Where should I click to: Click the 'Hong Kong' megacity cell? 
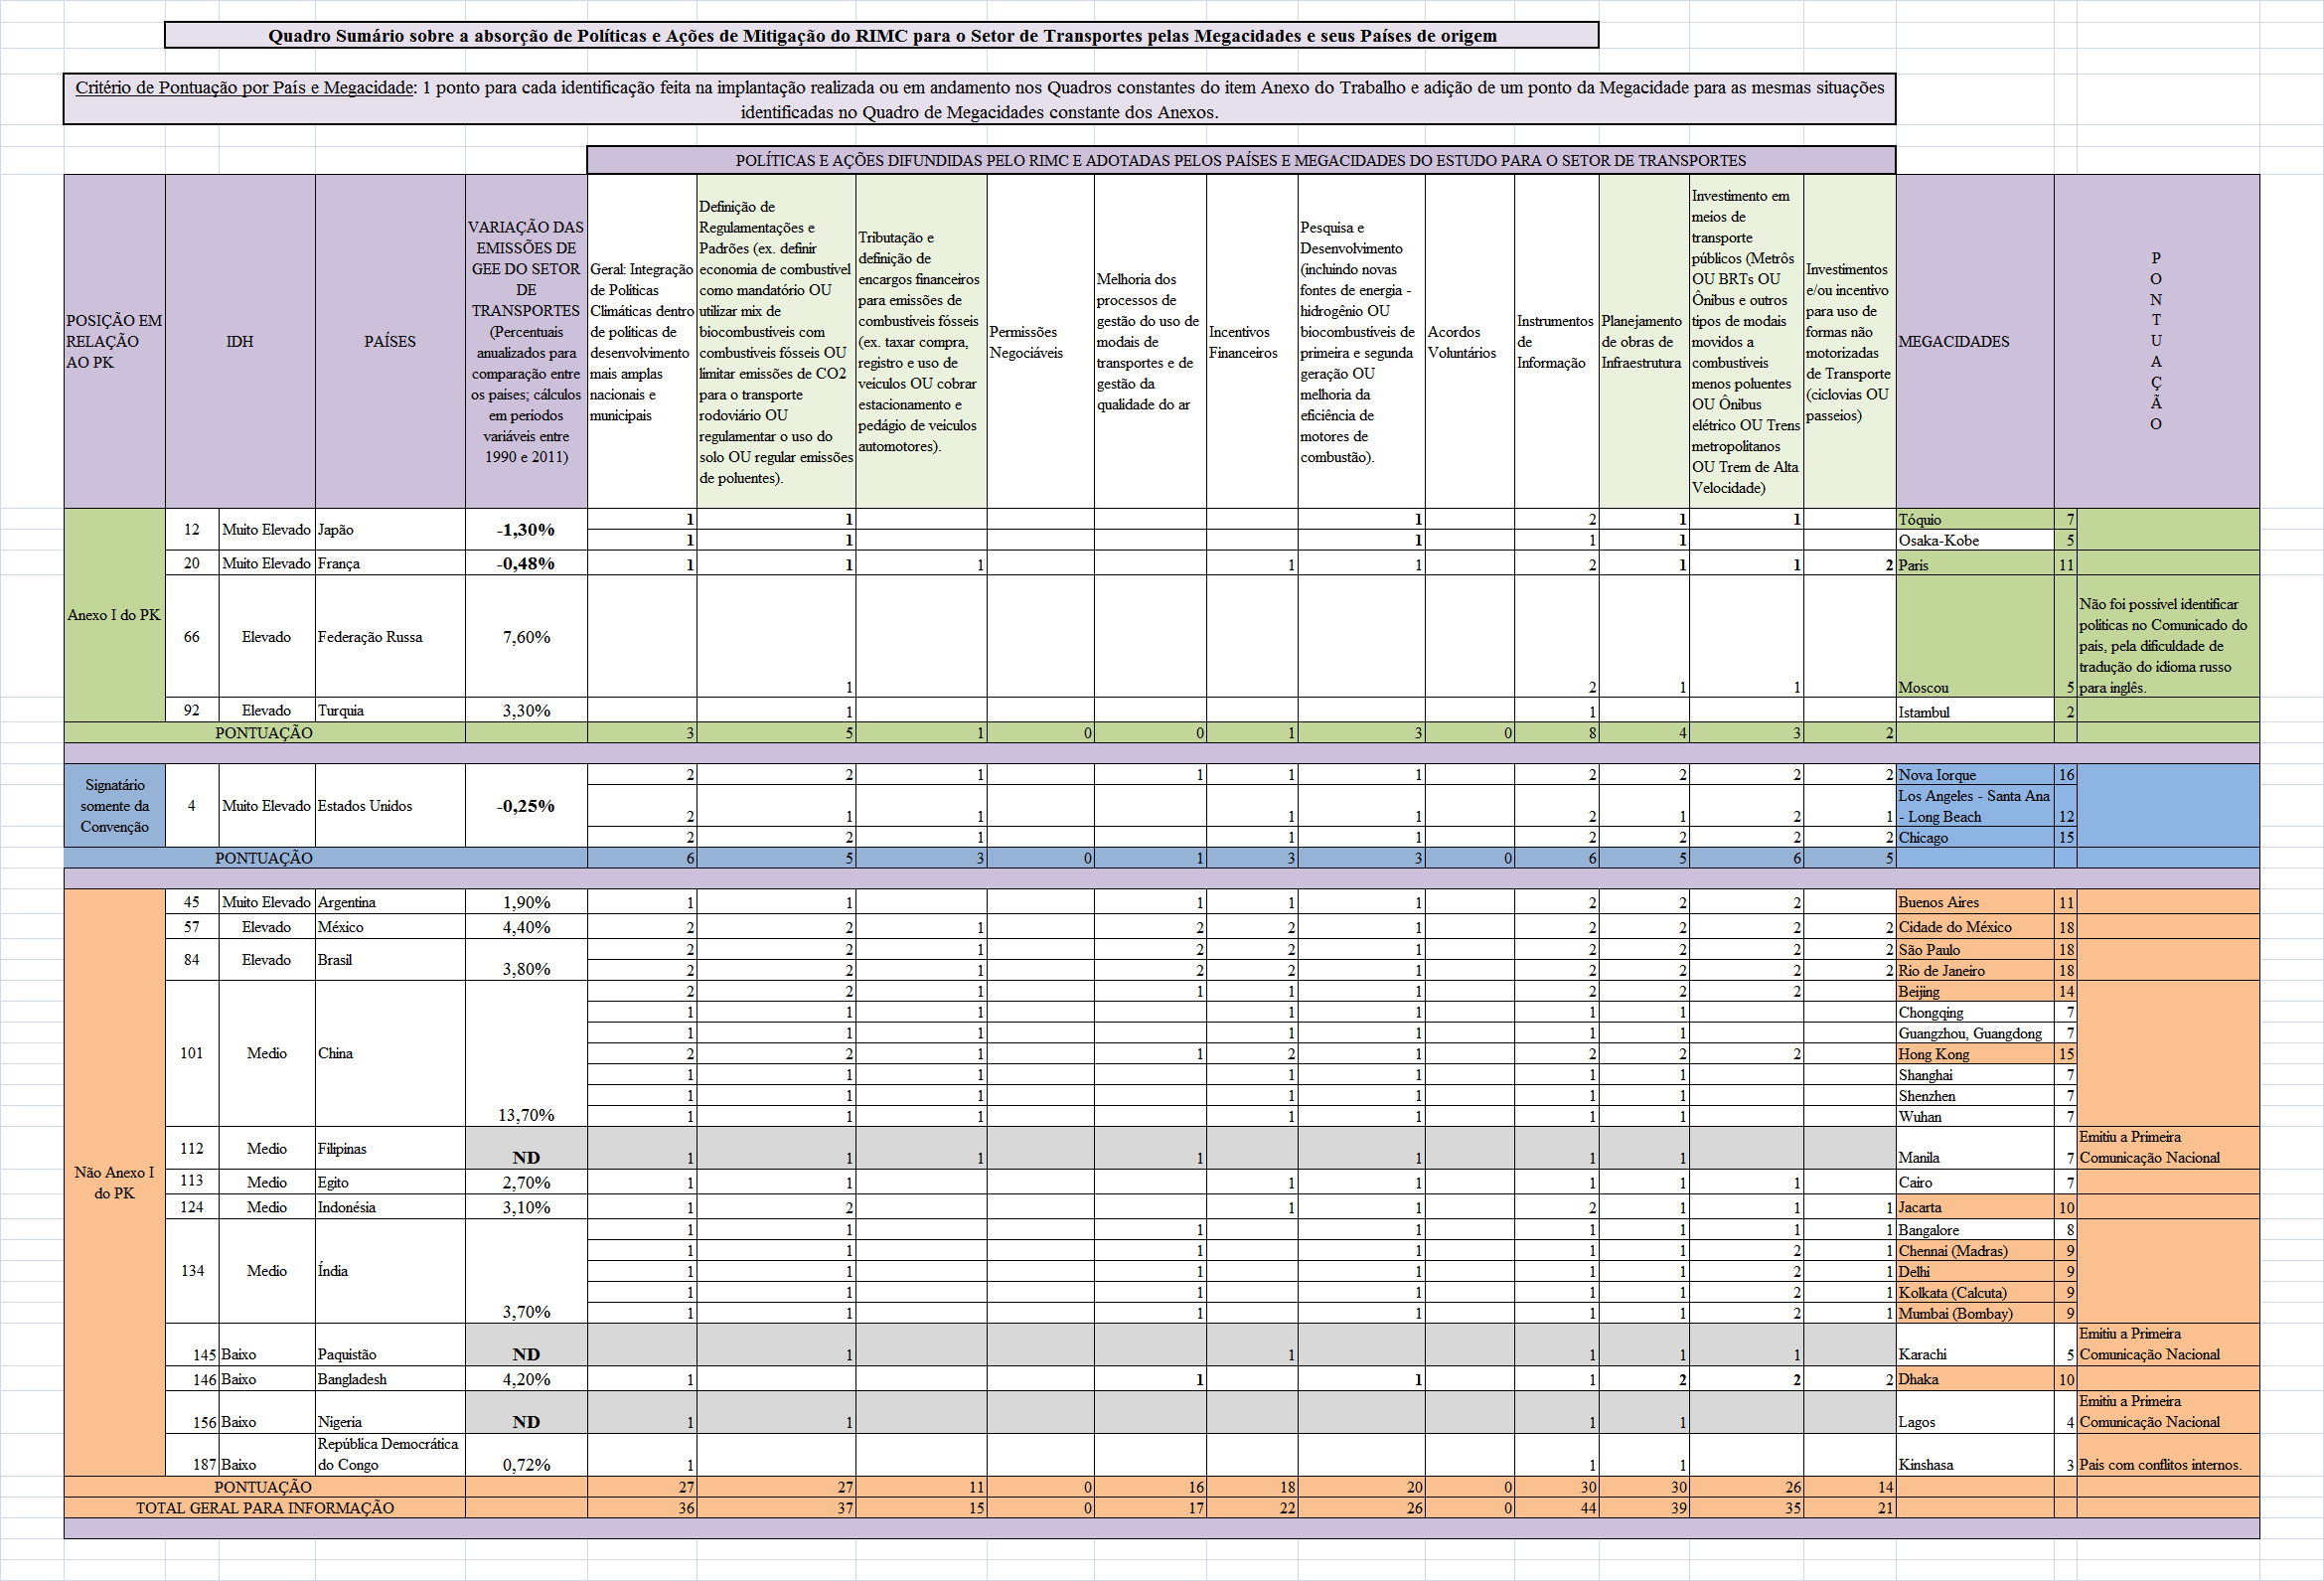pyautogui.click(x=1975, y=1054)
